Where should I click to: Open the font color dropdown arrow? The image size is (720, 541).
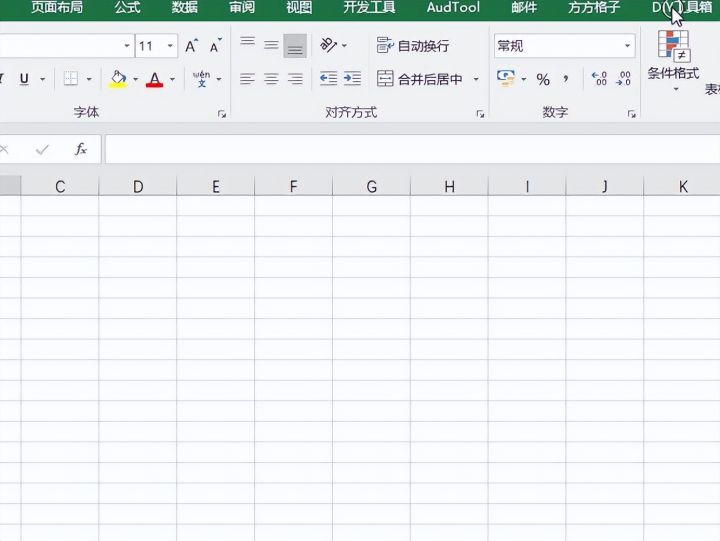coord(173,79)
